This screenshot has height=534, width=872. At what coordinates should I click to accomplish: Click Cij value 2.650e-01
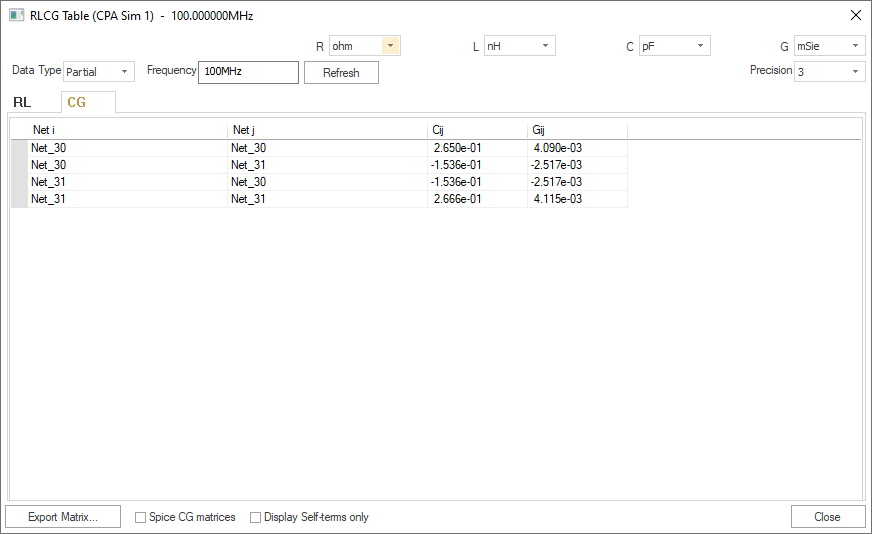tap(458, 148)
